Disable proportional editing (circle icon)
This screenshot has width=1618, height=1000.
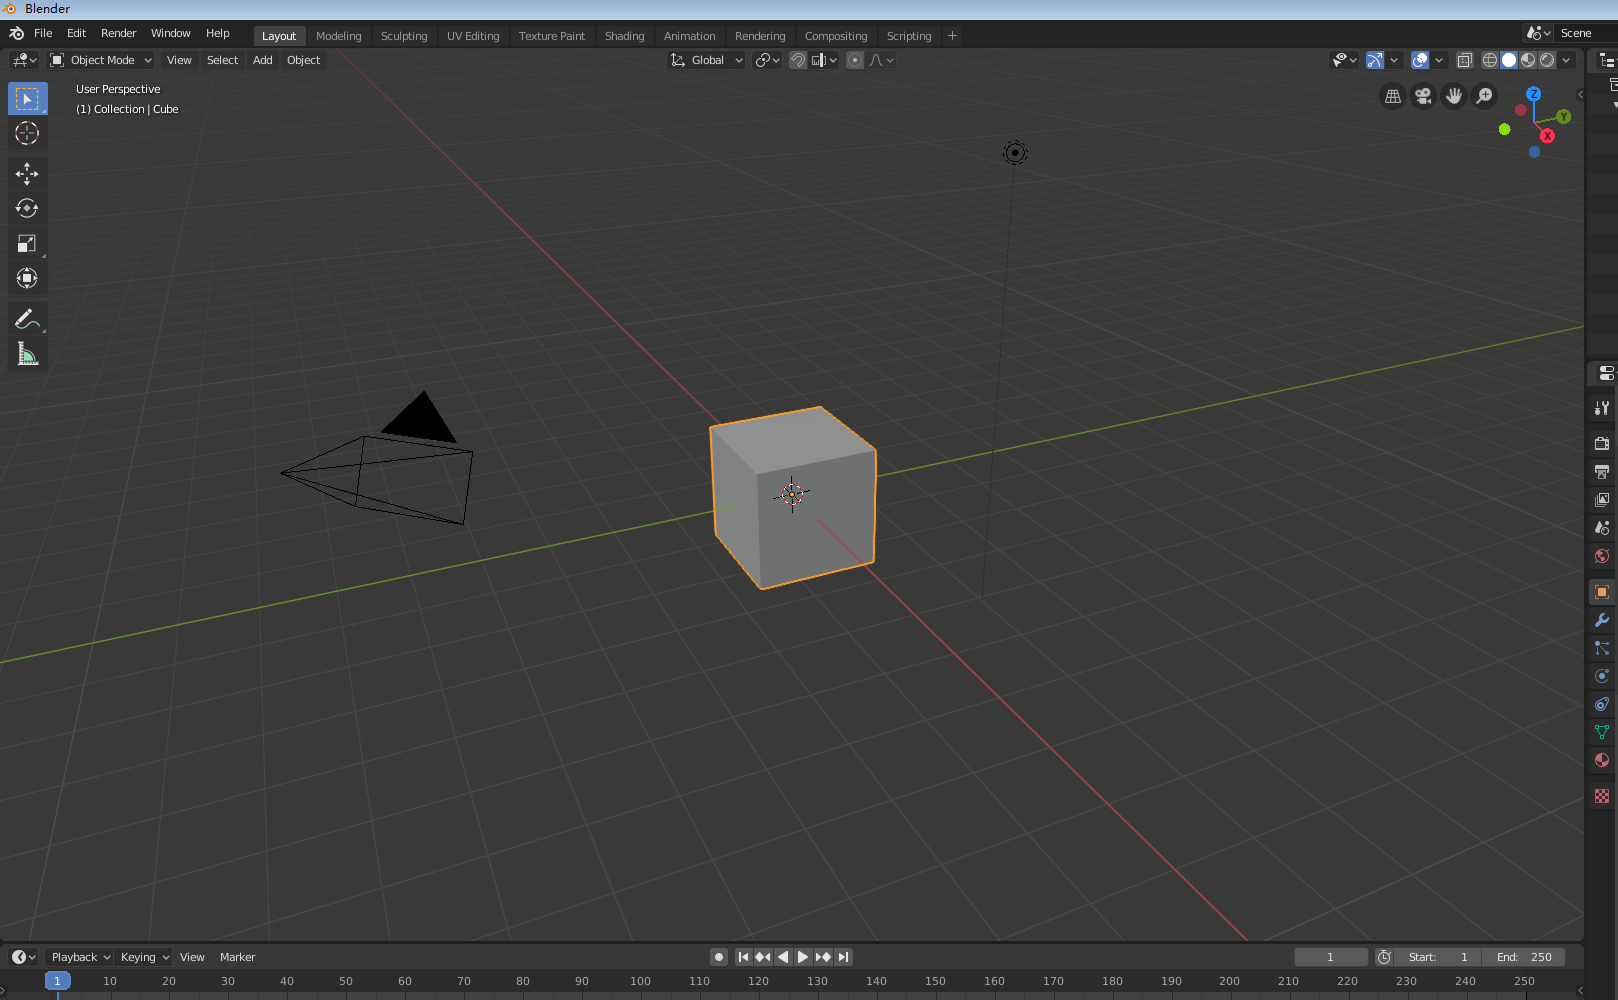855,60
